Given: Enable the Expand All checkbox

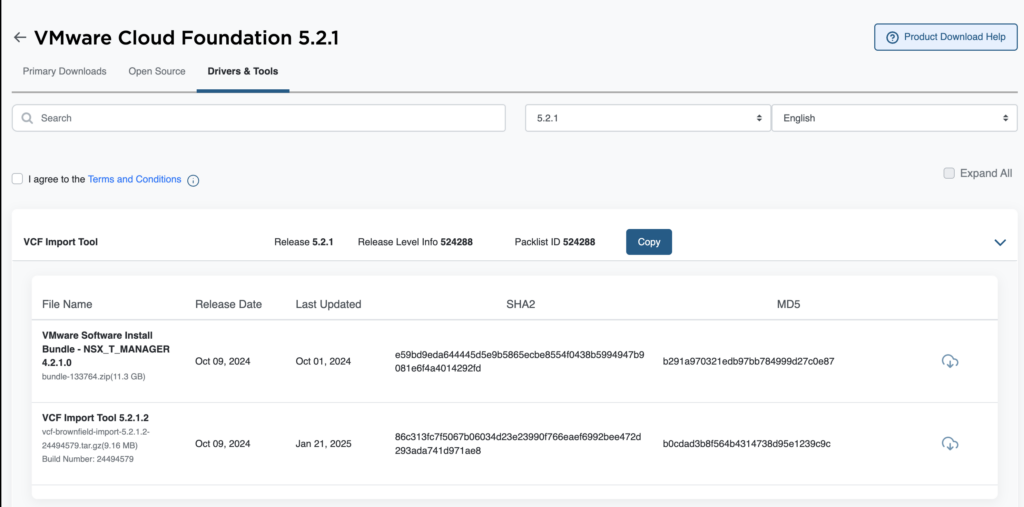Looking at the screenshot, I should [x=949, y=173].
